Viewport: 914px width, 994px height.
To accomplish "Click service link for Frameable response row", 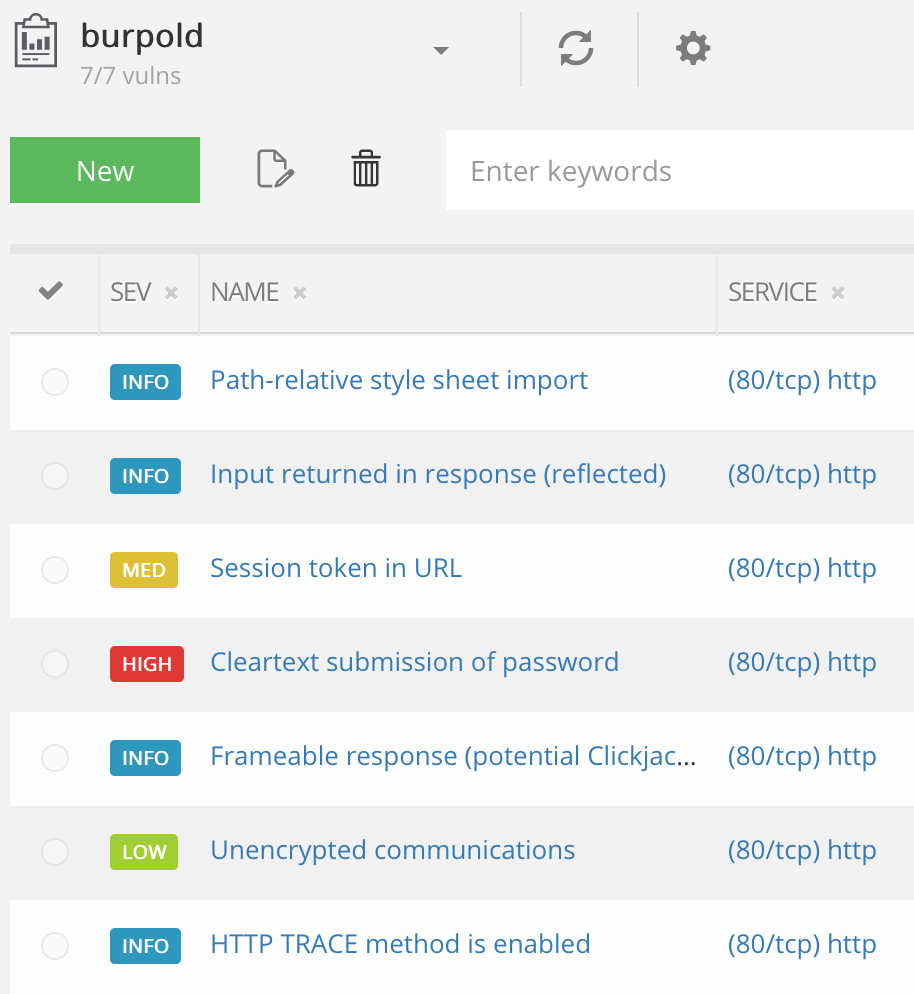I will 802,756.
